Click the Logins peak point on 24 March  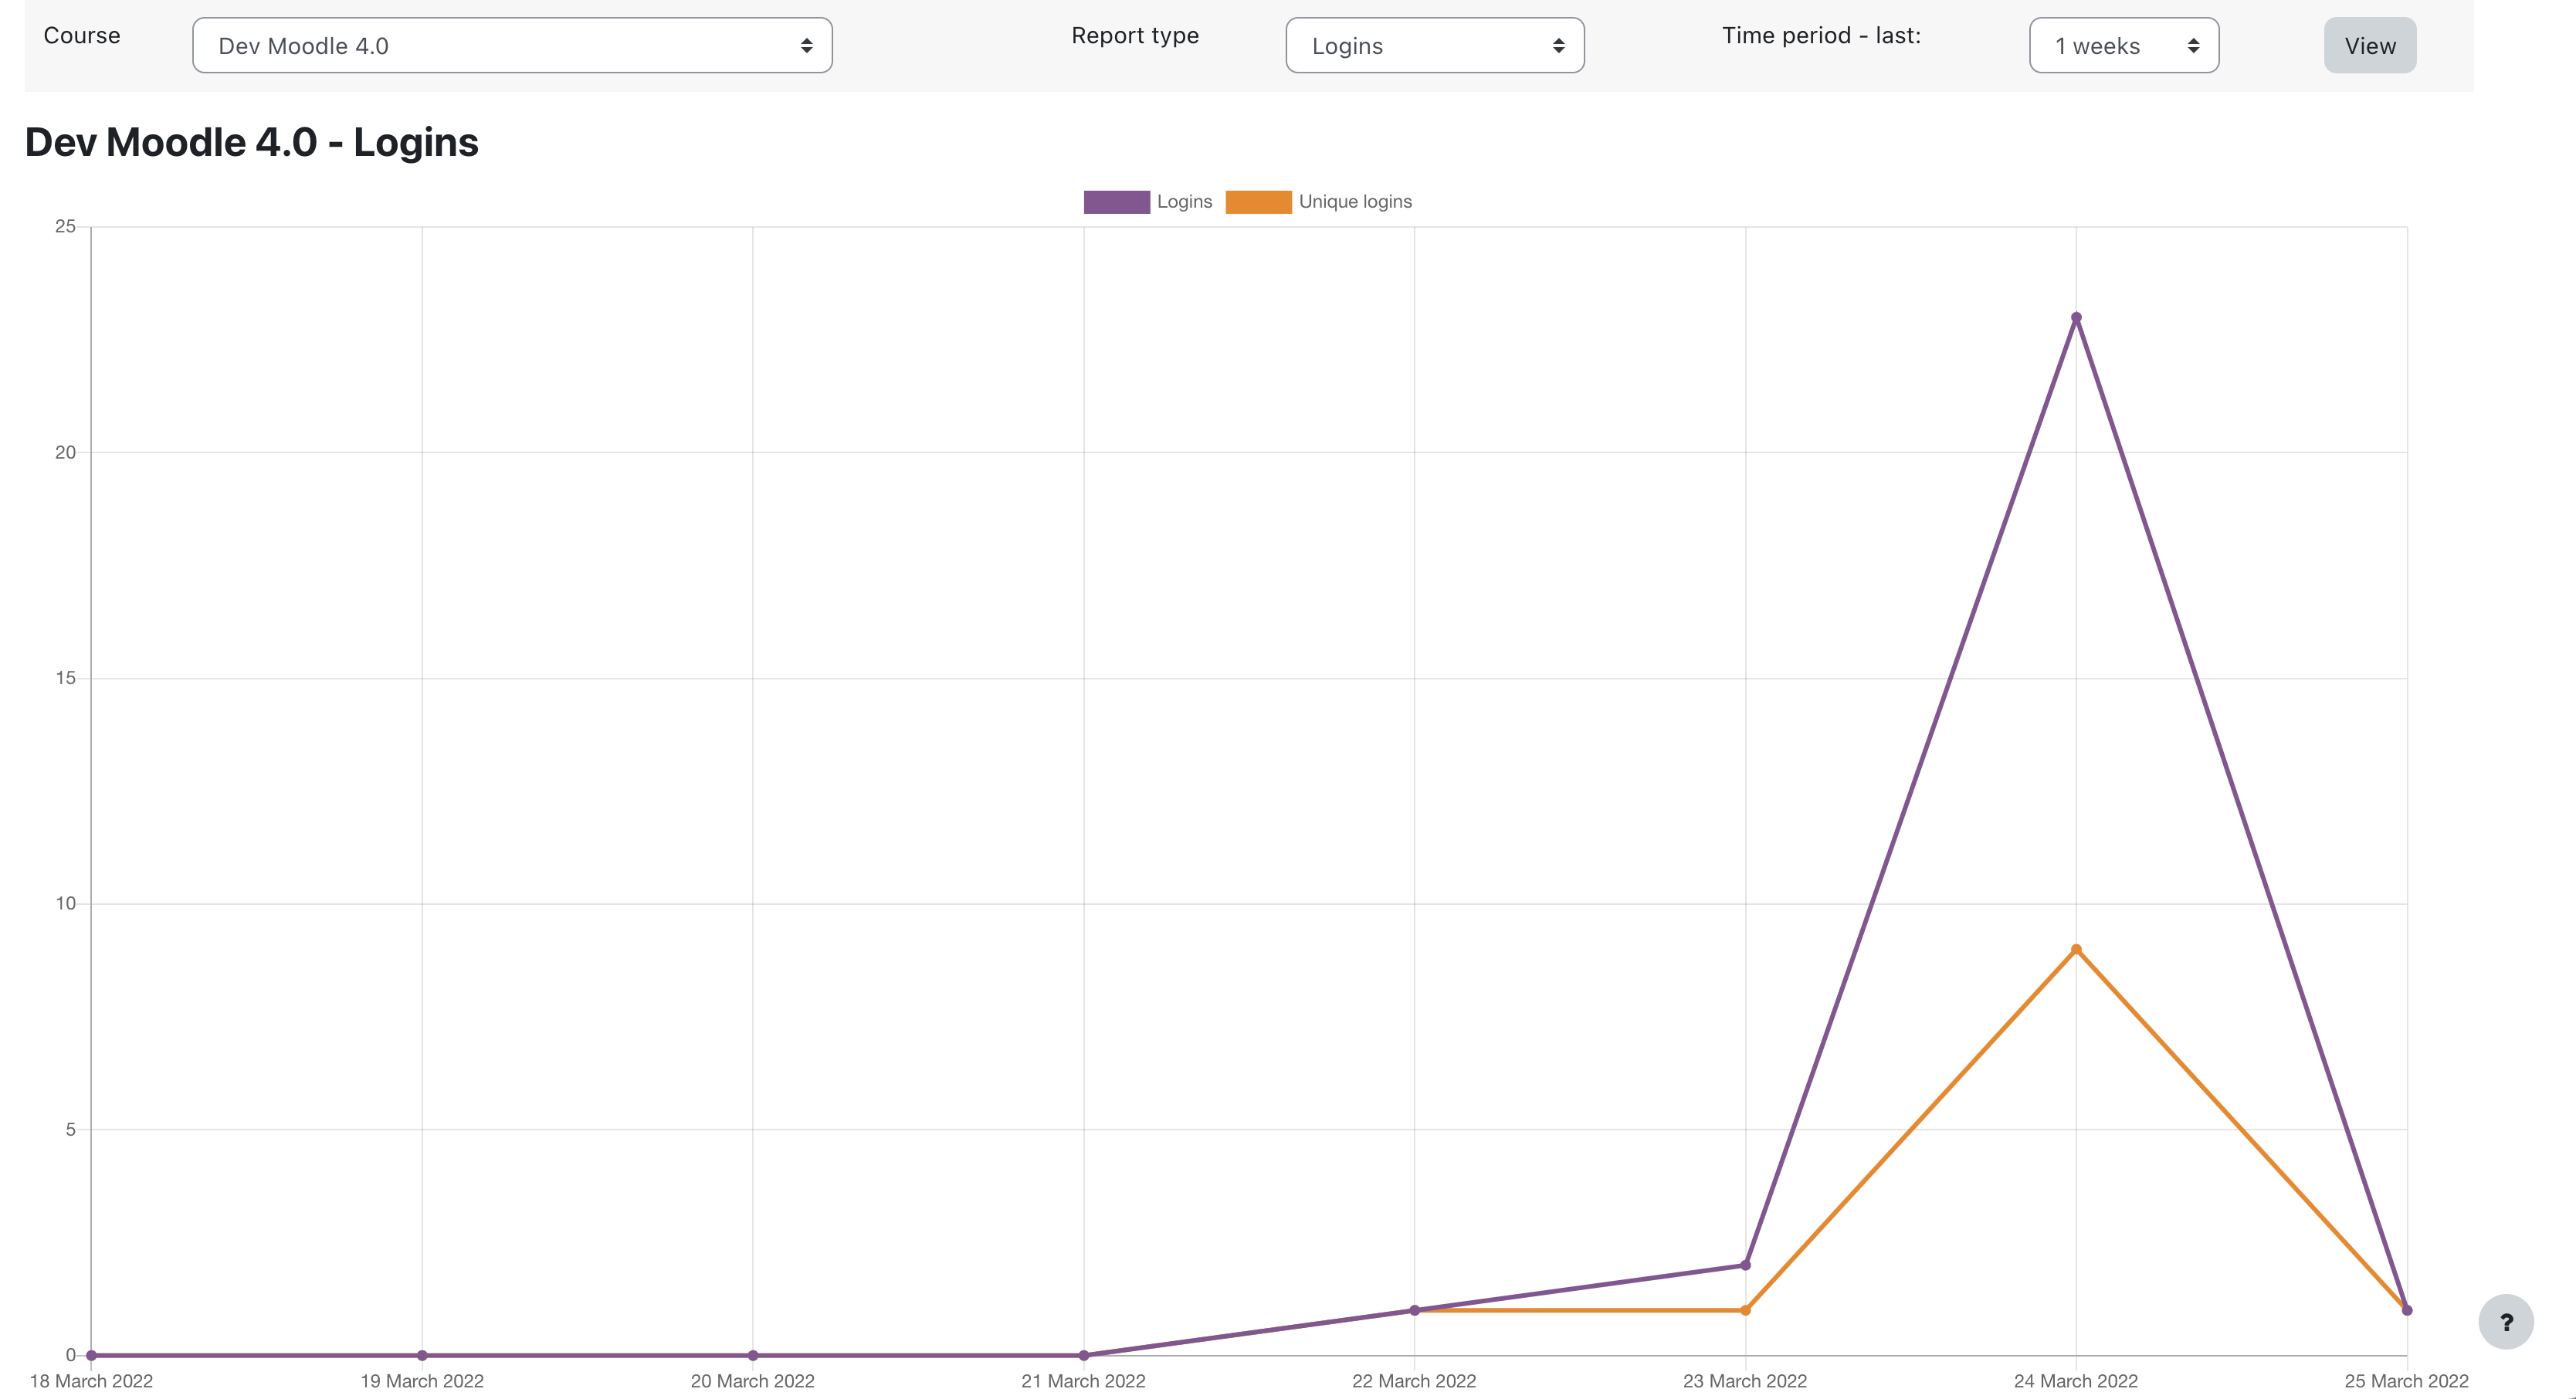click(2076, 318)
